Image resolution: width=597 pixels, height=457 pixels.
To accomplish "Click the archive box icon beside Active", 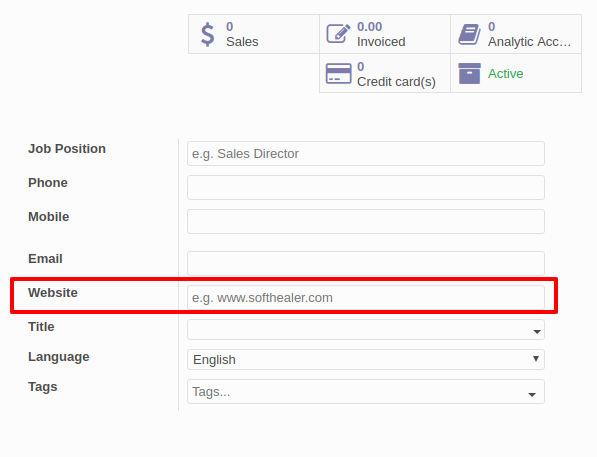I will tap(469, 74).
